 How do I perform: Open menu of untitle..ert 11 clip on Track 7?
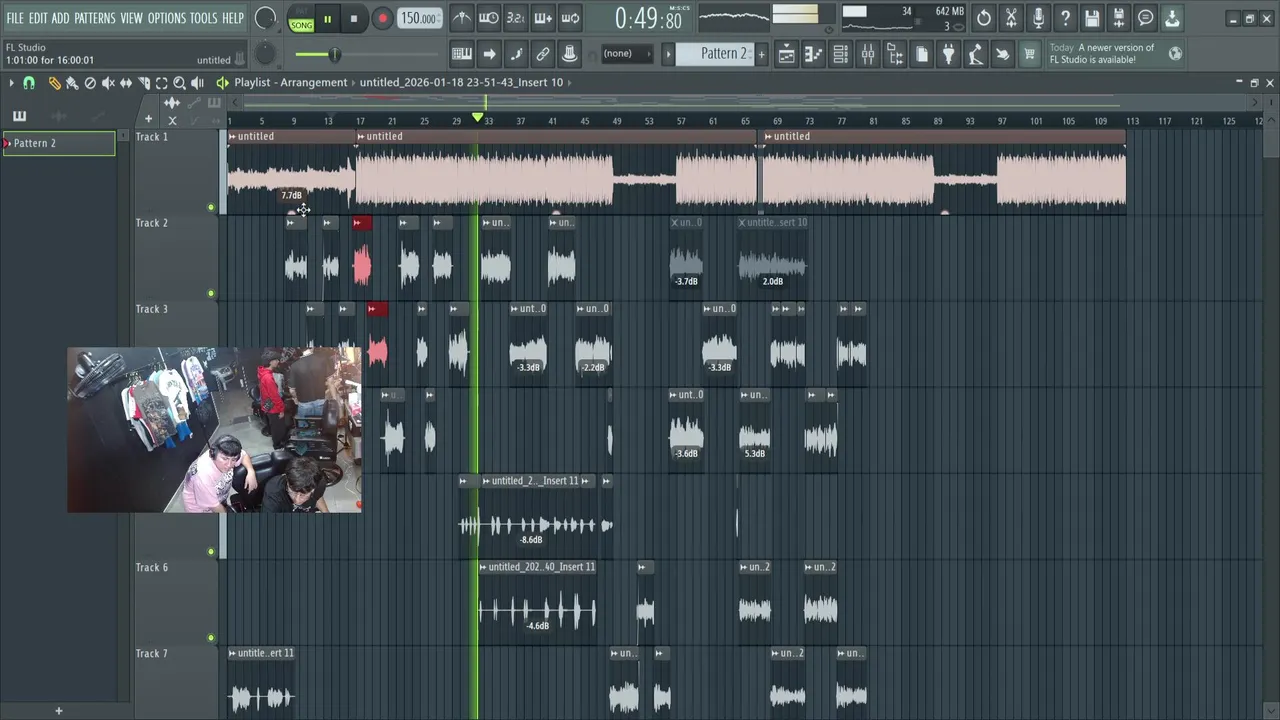point(233,653)
